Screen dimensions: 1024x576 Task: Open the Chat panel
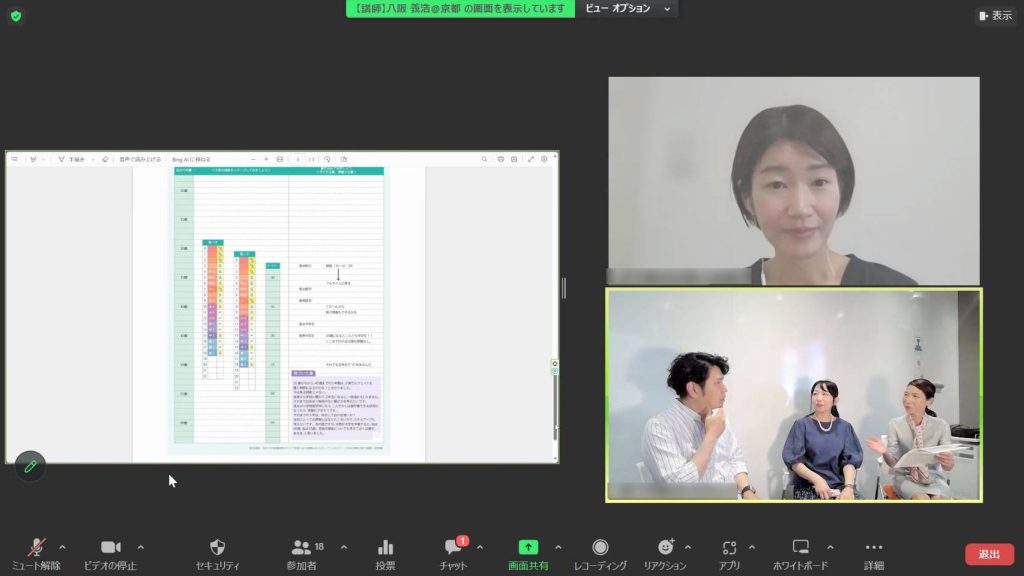pyautogui.click(x=454, y=548)
